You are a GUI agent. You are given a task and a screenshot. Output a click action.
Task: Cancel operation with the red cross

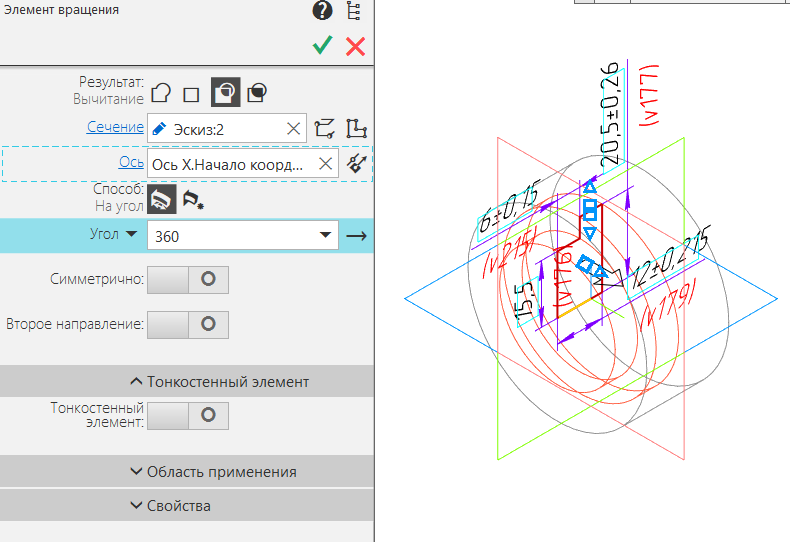pyautogui.click(x=355, y=46)
